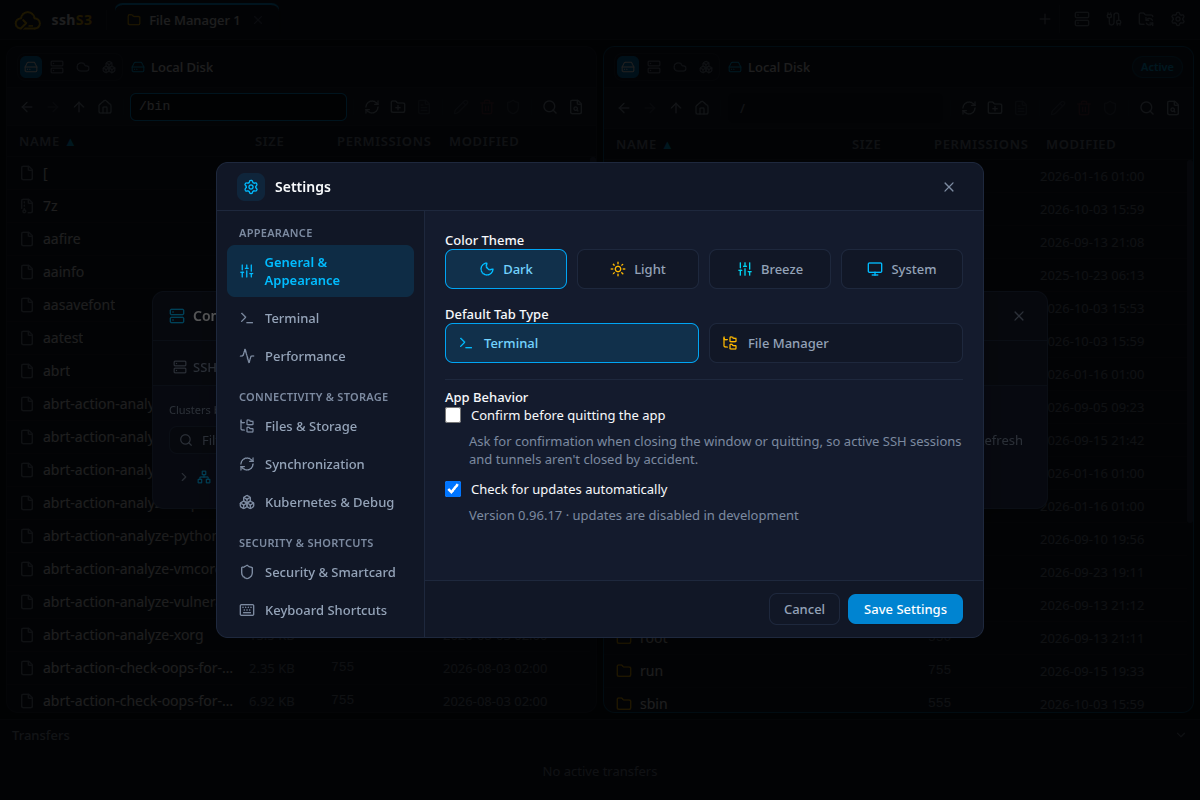Open Performance settings section
Image resolution: width=1200 pixels, height=800 pixels.
tap(320, 356)
